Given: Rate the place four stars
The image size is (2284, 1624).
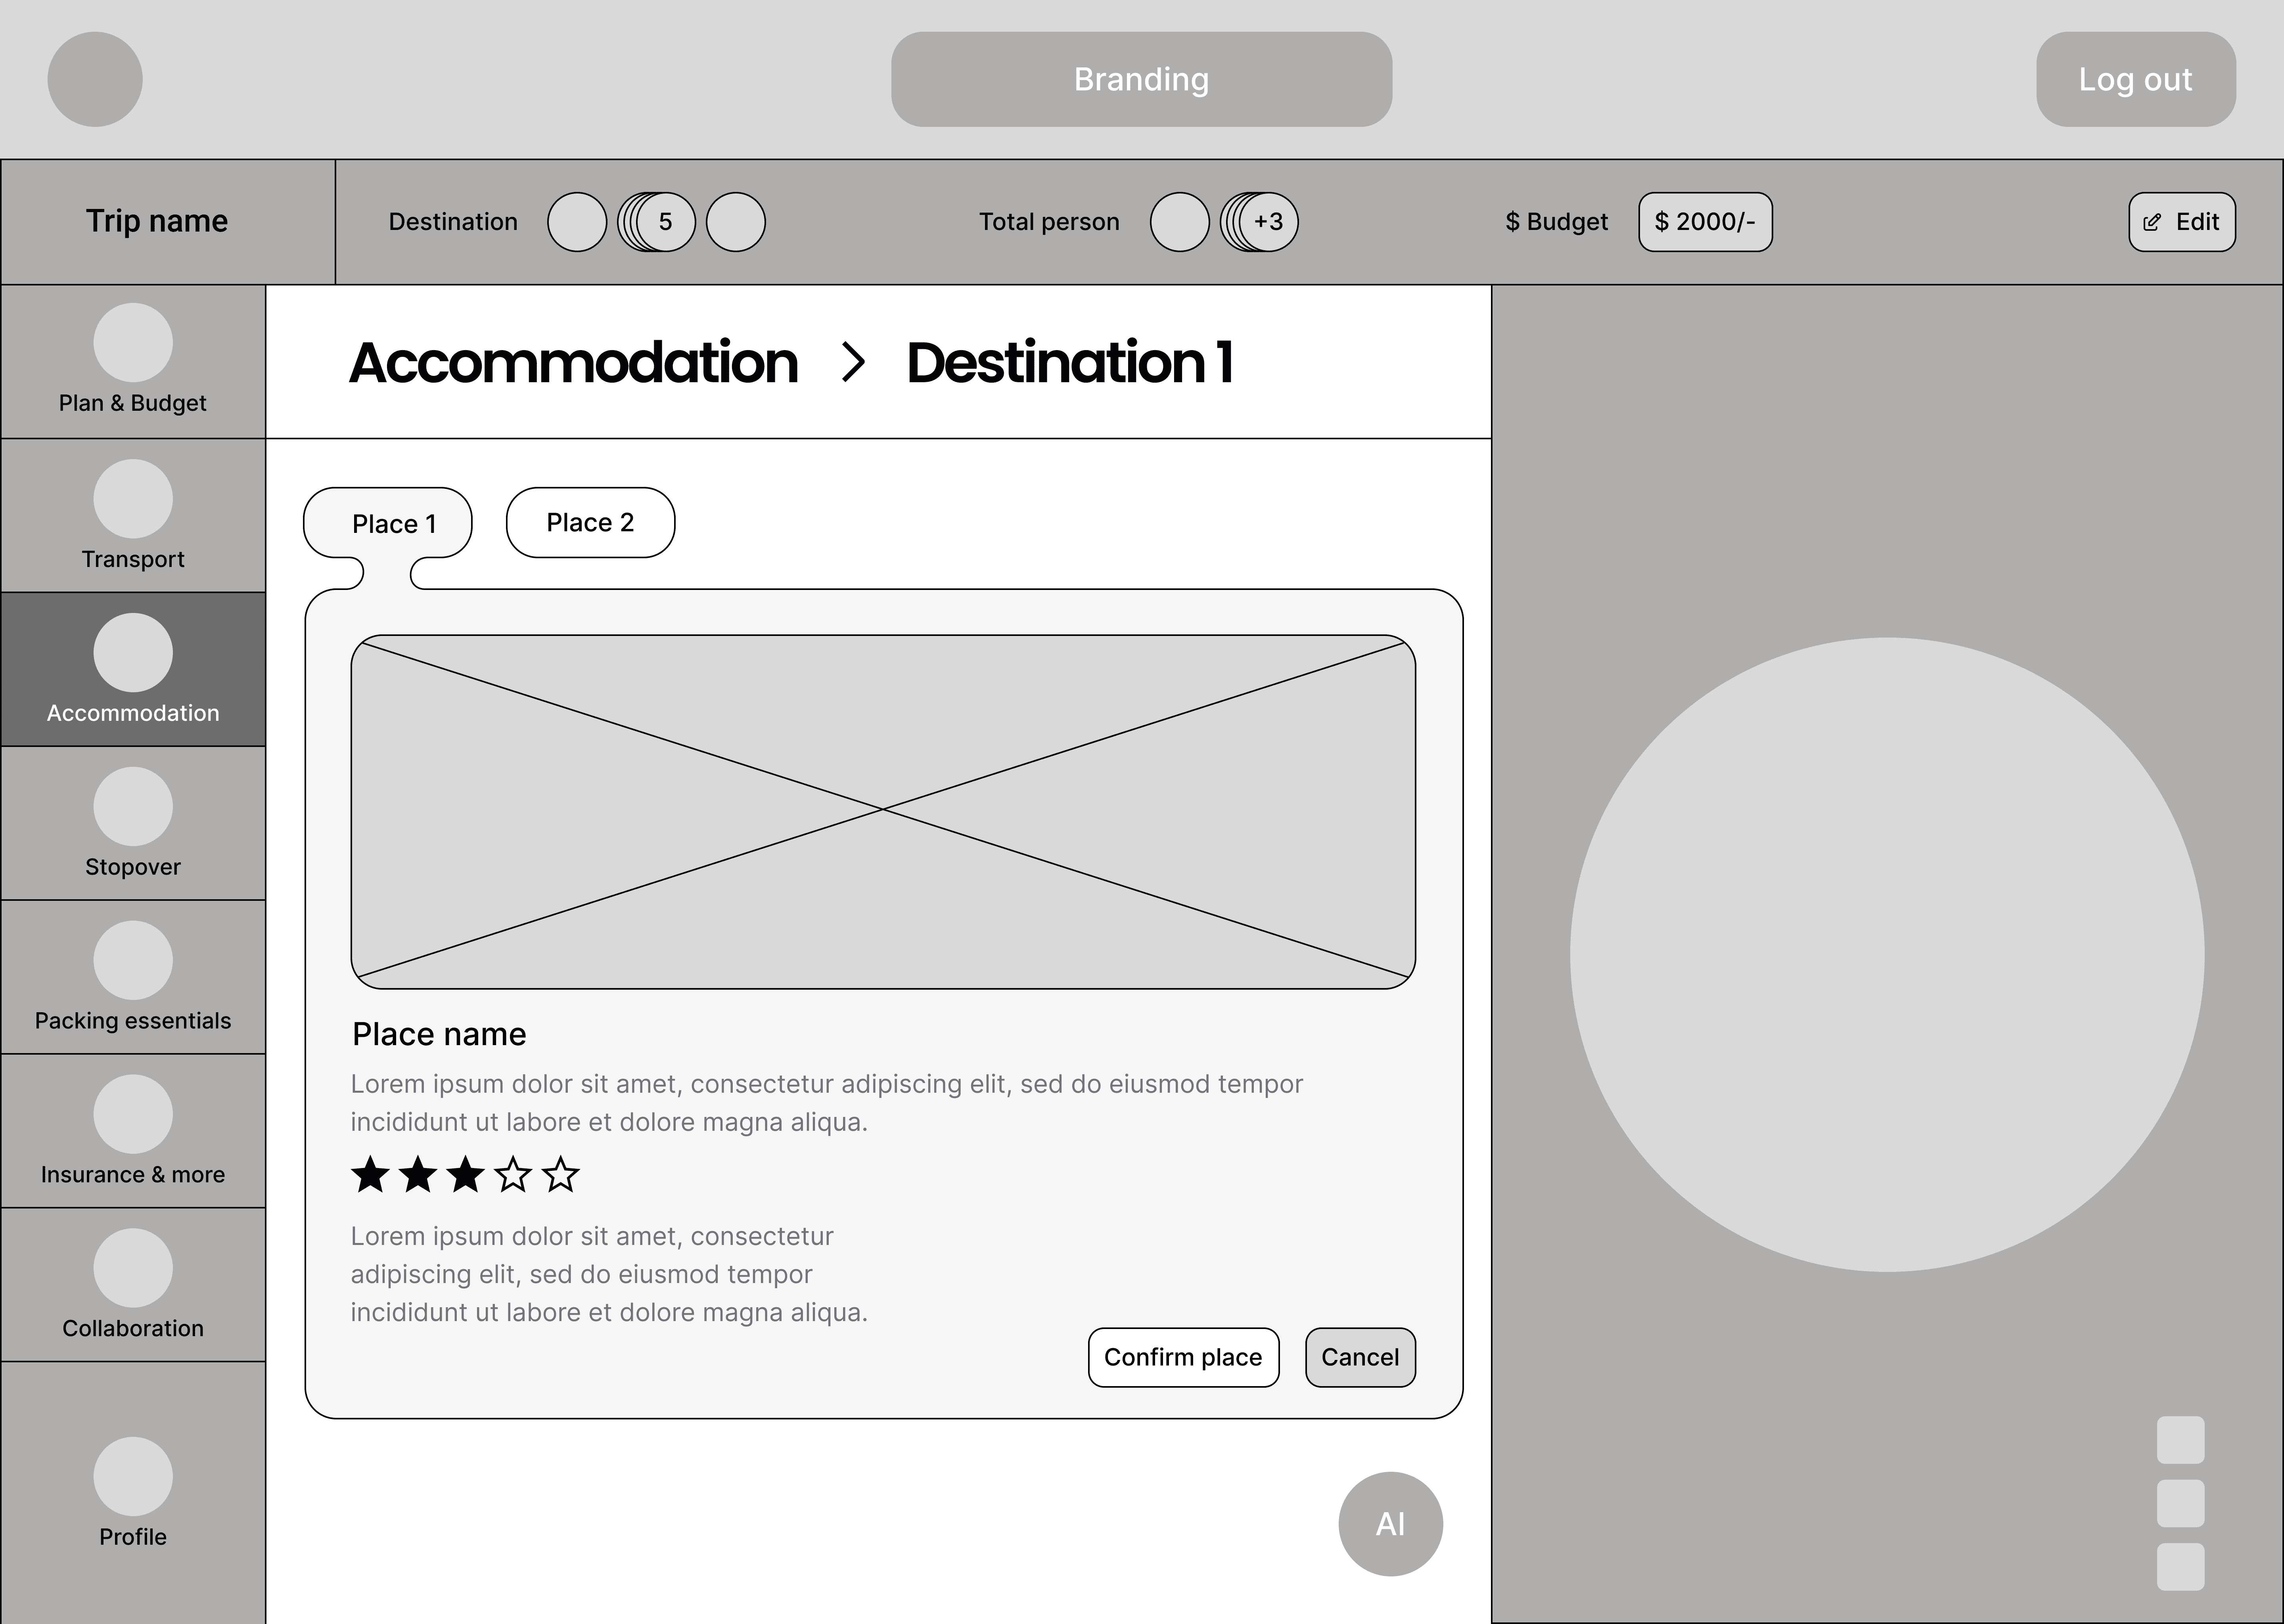Looking at the screenshot, I should point(513,1175).
